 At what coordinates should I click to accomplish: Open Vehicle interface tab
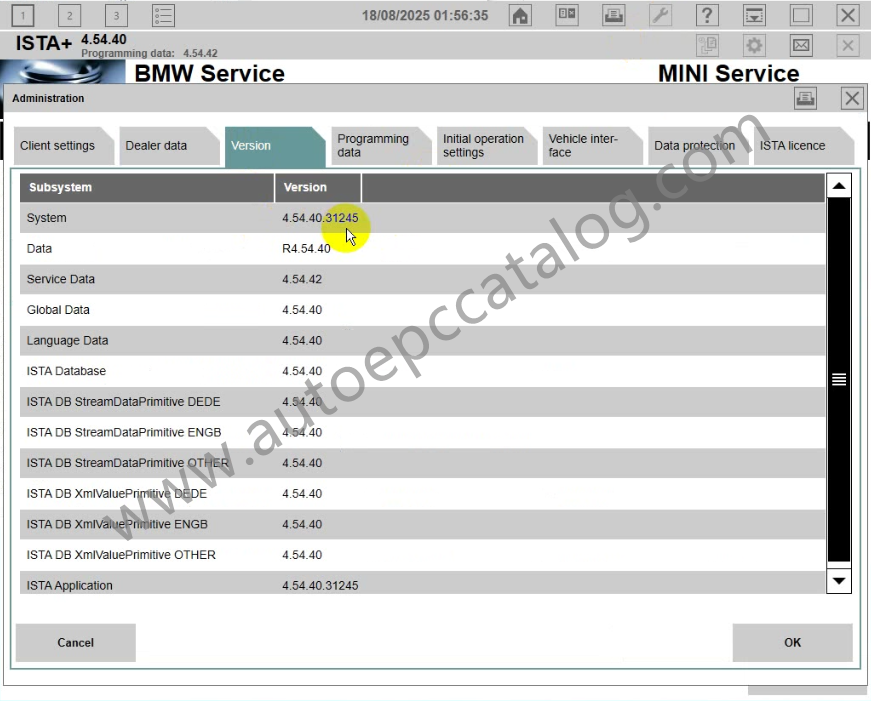point(592,146)
